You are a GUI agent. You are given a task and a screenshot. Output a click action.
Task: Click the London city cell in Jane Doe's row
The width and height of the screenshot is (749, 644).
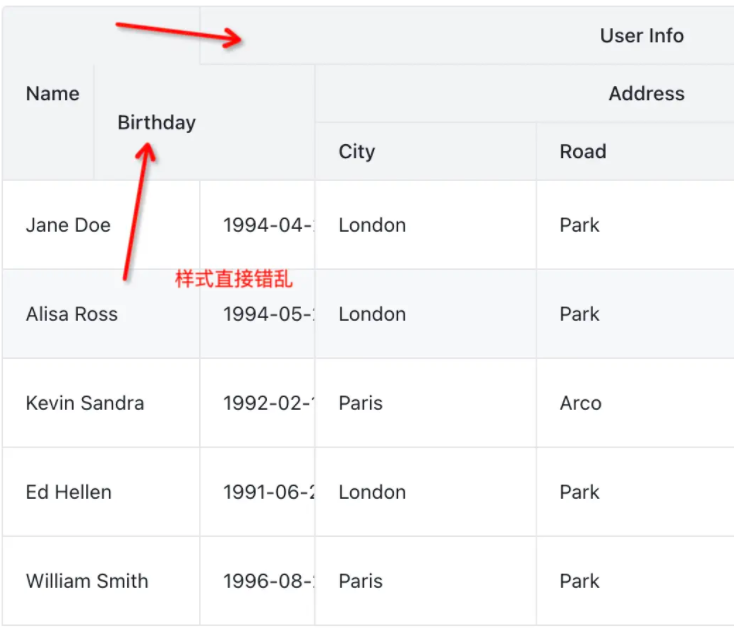pos(372,225)
